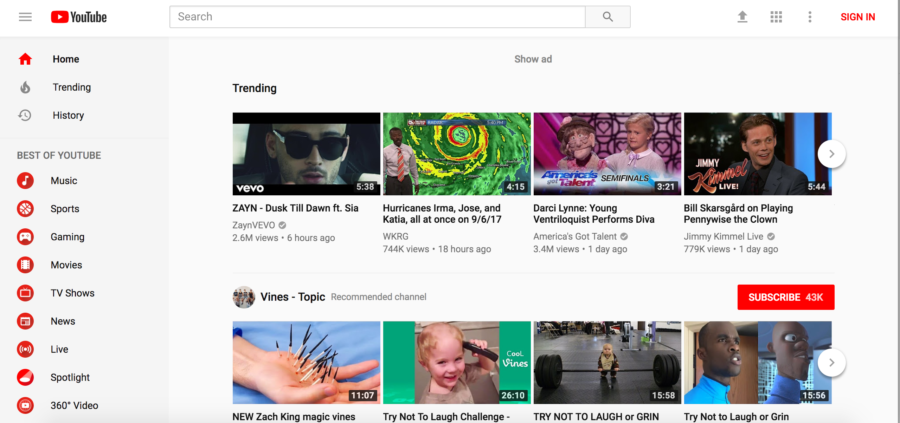Screen dimensions: 900x423
Task: Click Jimmy Kimmel Live verified badge
Action: click(771, 236)
